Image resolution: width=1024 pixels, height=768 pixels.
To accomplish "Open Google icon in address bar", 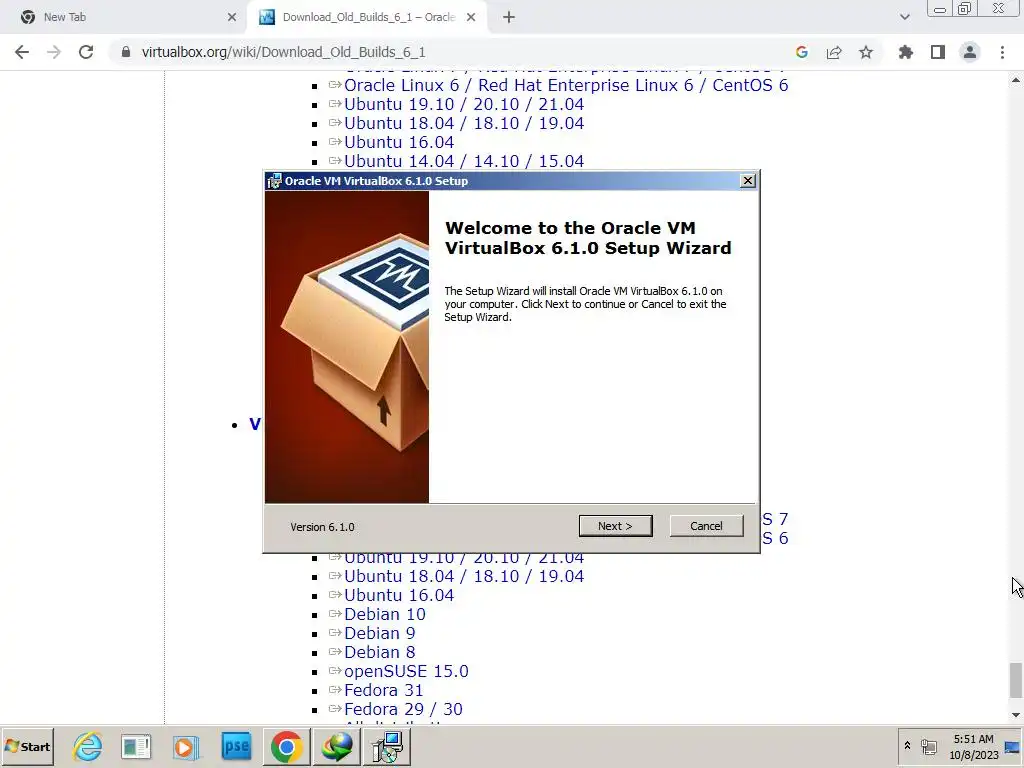I will [801, 52].
